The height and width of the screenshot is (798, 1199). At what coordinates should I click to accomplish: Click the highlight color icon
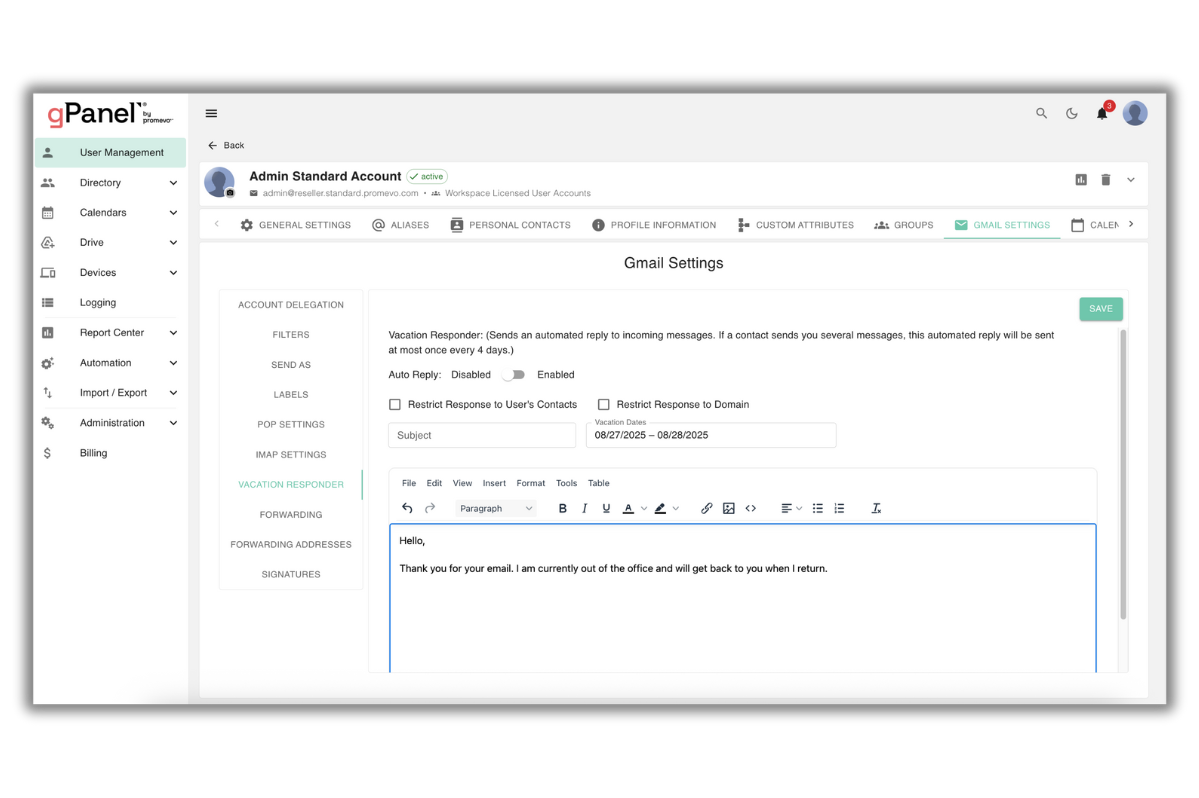point(660,508)
